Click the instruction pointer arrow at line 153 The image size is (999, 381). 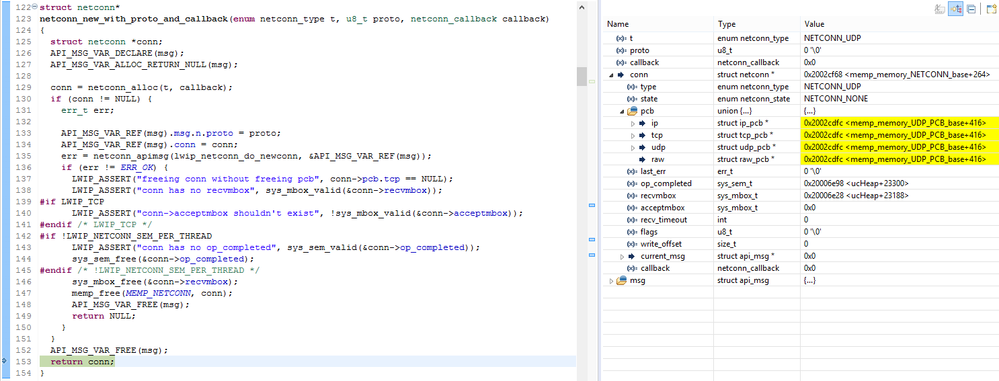[4, 361]
